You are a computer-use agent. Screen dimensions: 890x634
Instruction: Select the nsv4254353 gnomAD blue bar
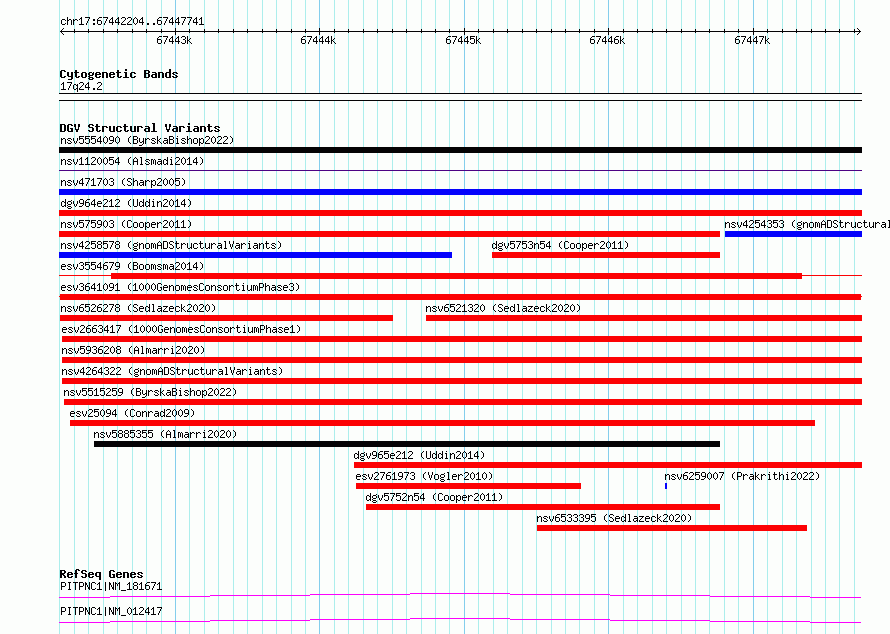(x=793, y=234)
